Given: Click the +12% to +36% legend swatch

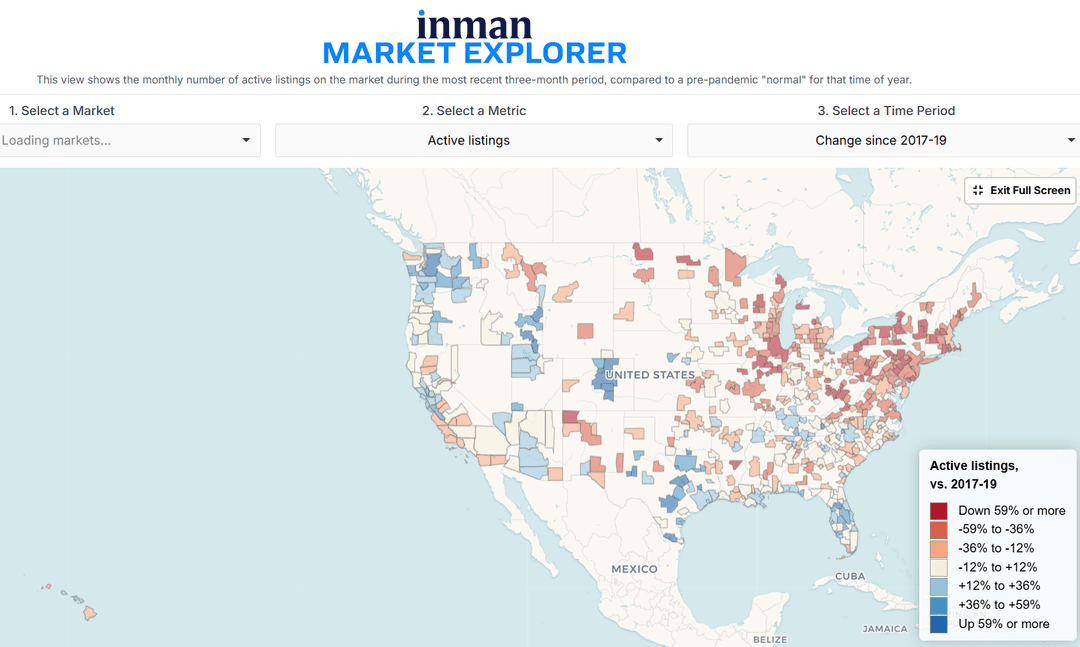Looking at the screenshot, I should coord(939,586).
